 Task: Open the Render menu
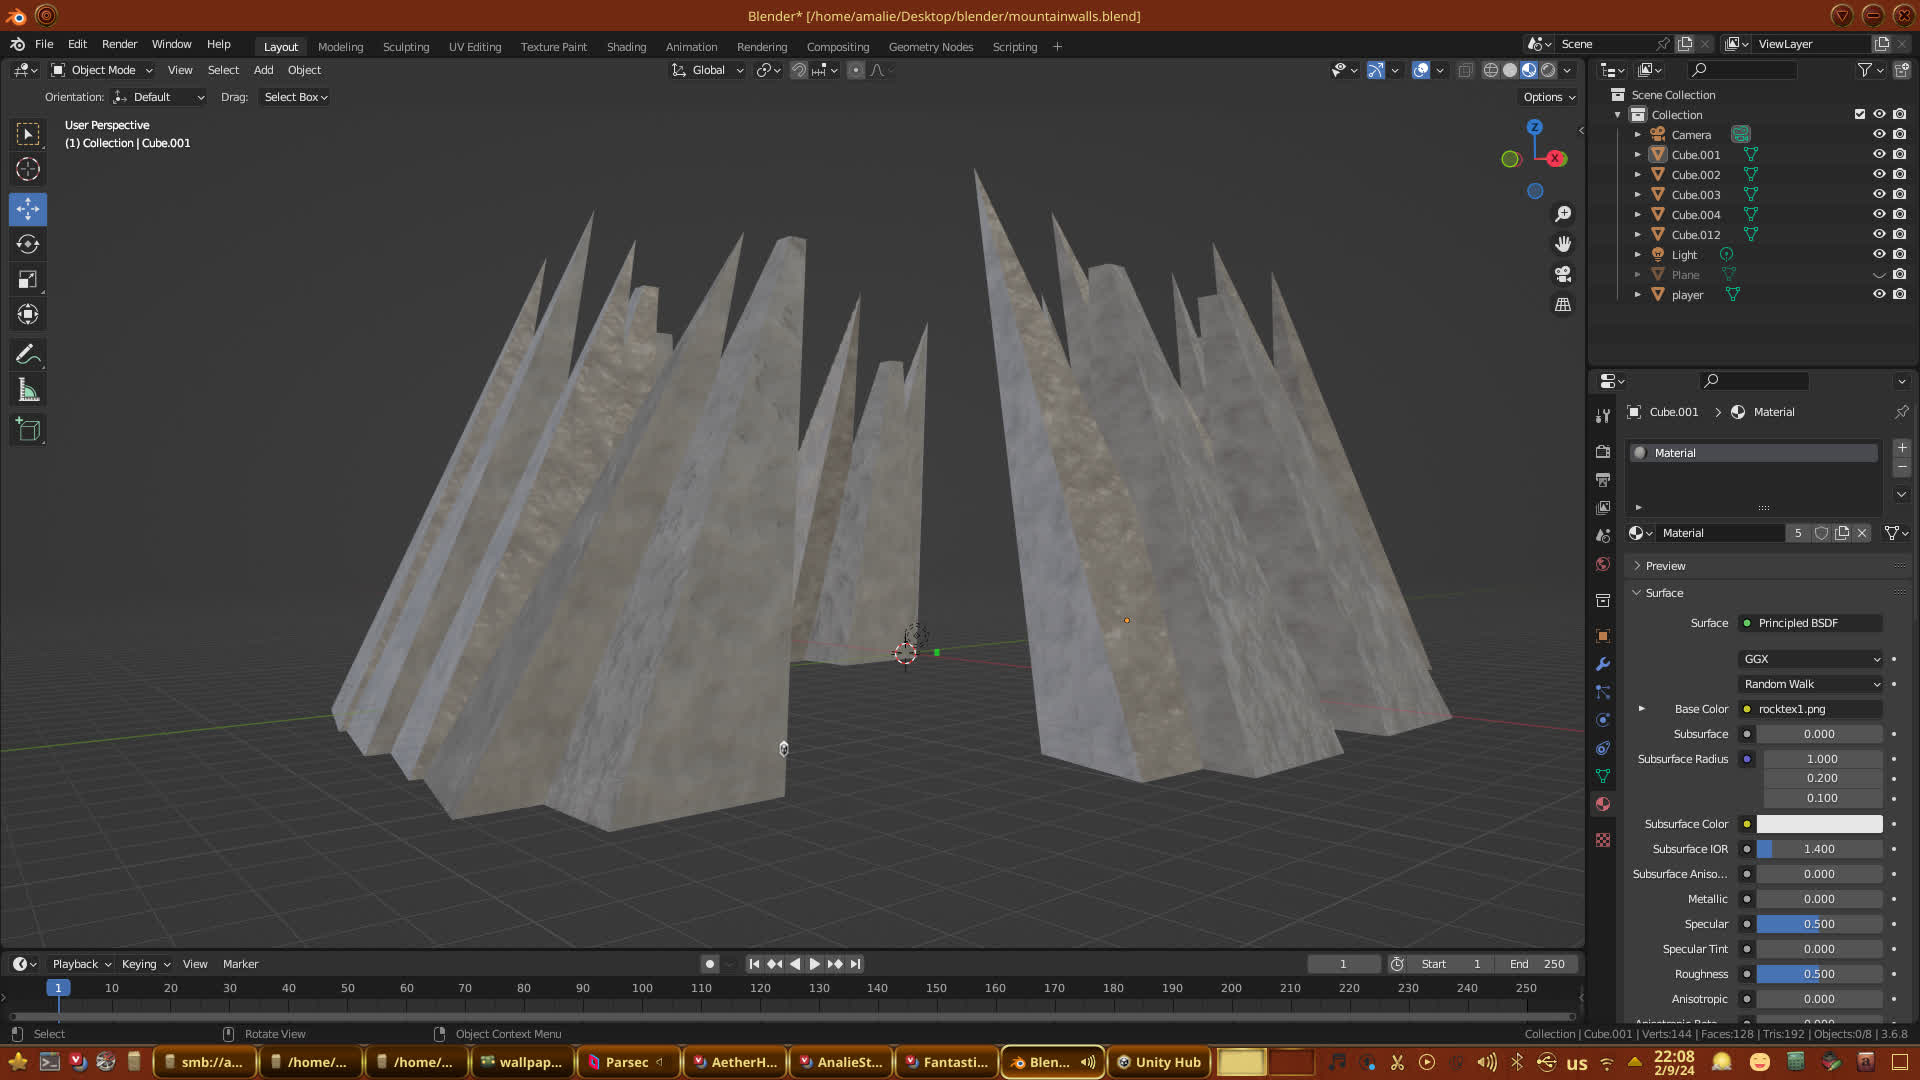pos(119,44)
